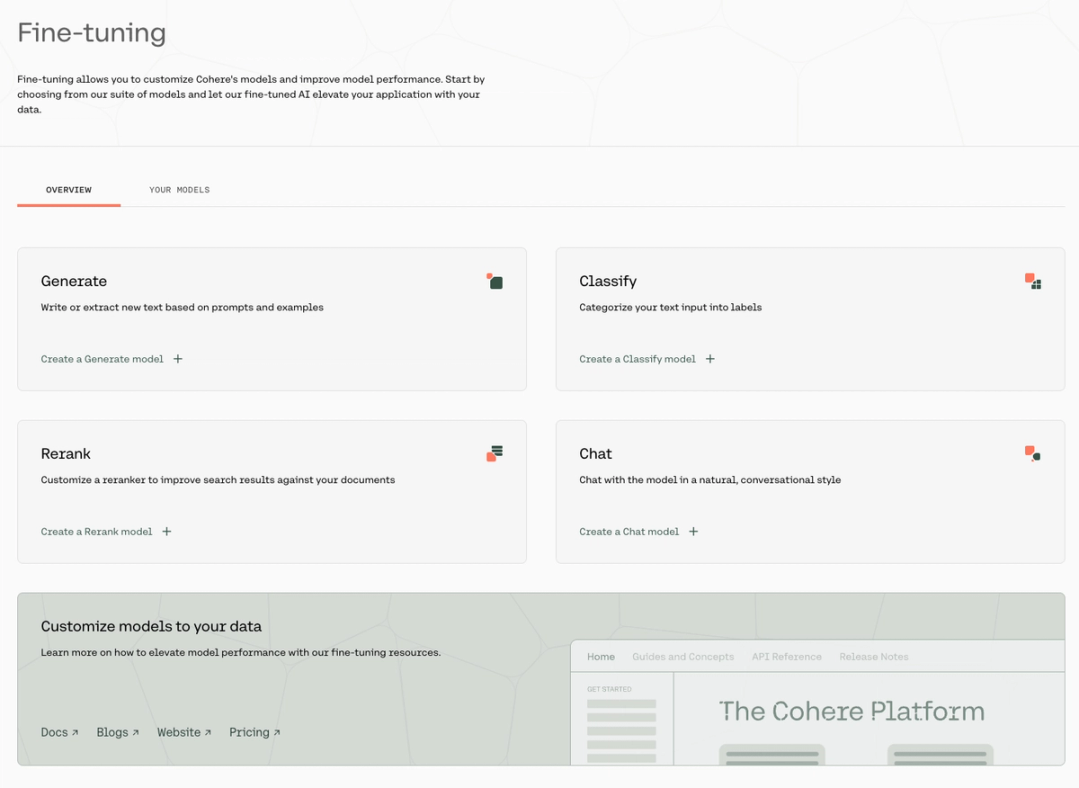Click plus icon beside Create a Chat model

click(693, 532)
